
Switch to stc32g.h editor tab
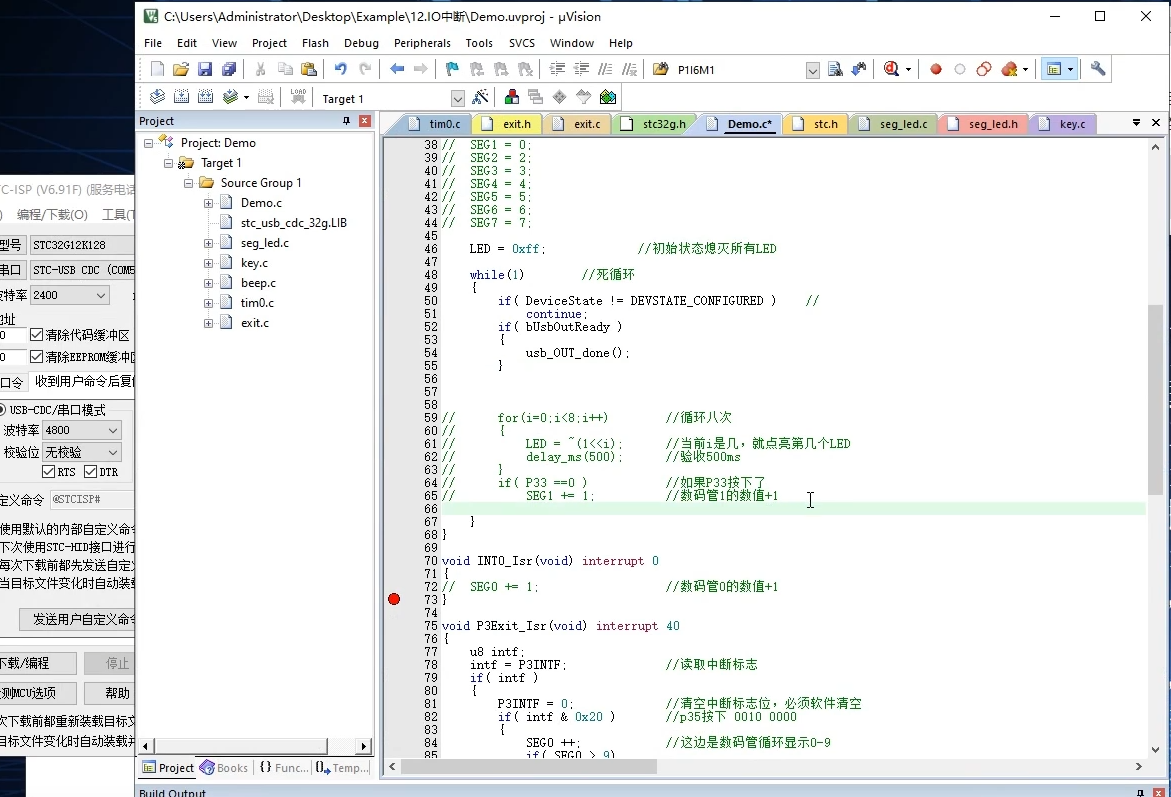point(656,124)
